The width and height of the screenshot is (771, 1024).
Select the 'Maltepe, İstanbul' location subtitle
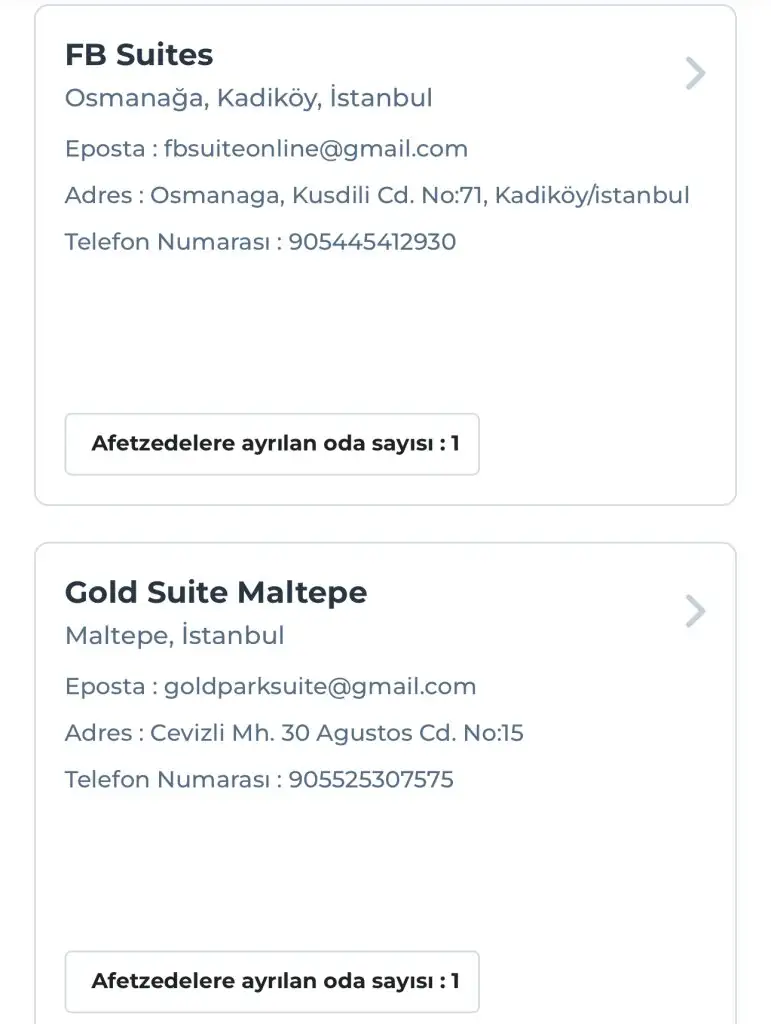tap(175, 636)
